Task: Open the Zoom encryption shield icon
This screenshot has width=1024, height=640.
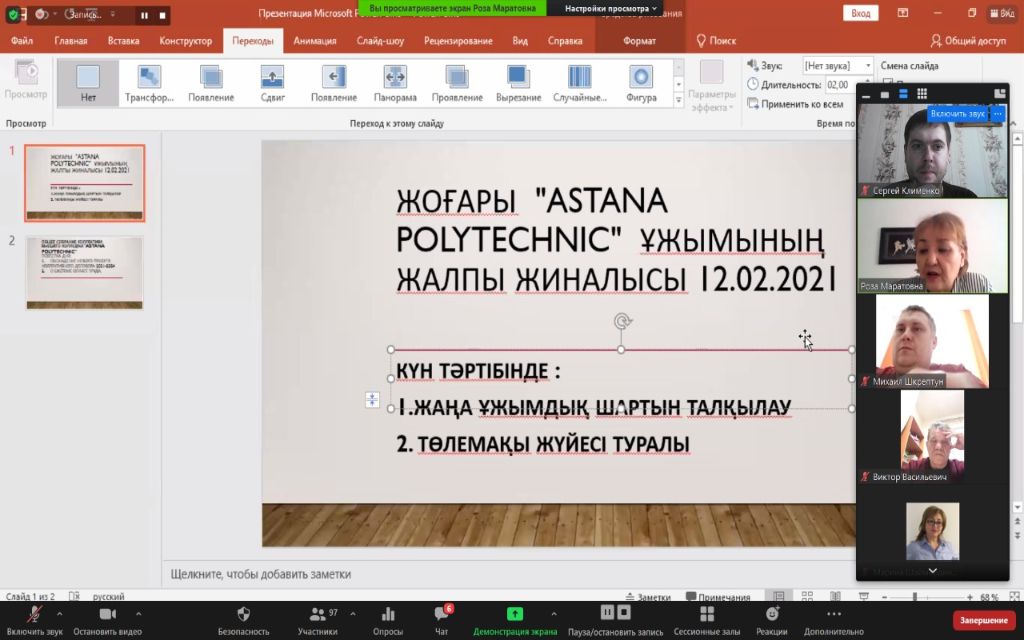Action: [x=13, y=14]
